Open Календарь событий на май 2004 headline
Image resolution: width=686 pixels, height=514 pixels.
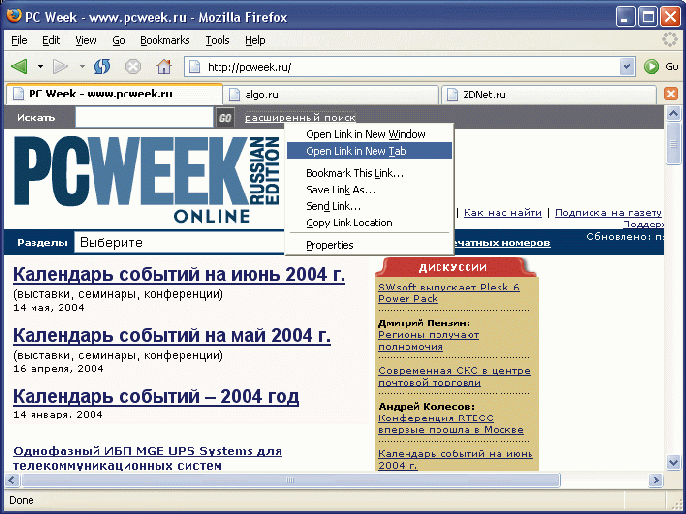172,336
